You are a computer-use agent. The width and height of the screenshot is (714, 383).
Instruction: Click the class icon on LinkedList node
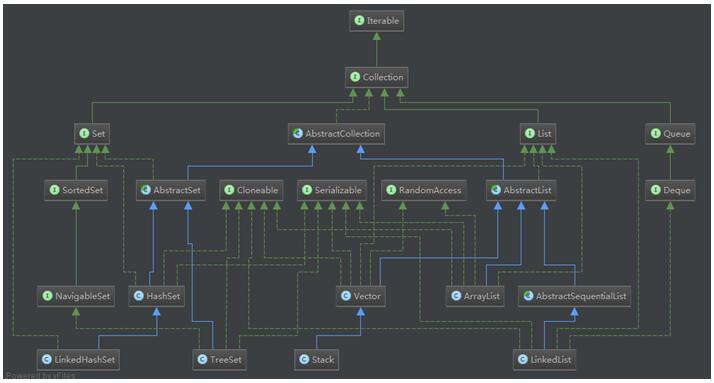tap(522, 359)
